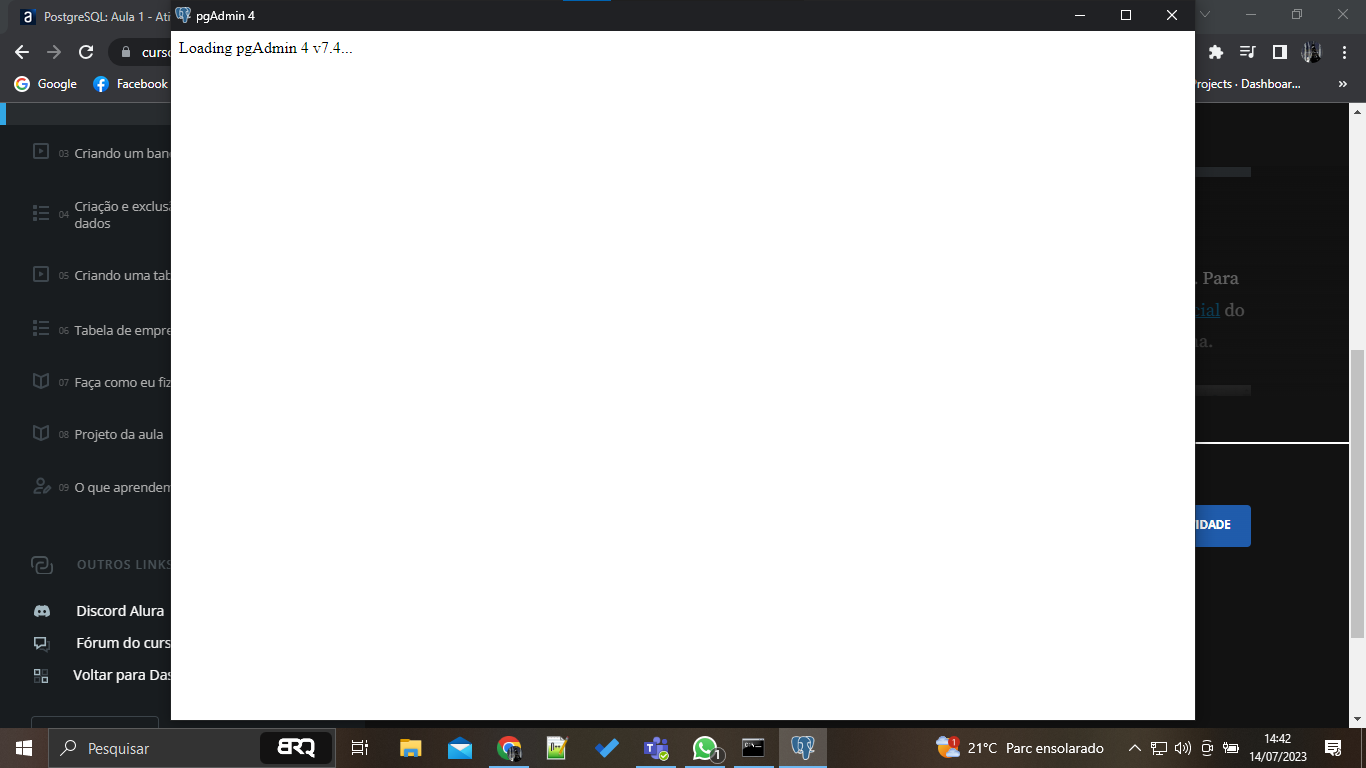Open Chrome extensions puzzle icon
The height and width of the screenshot is (768, 1366).
(1216, 52)
